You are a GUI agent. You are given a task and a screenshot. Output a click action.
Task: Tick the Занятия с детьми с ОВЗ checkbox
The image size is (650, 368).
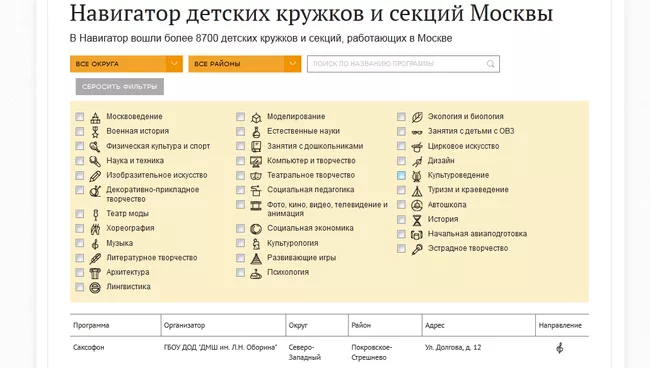pos(401,131)
